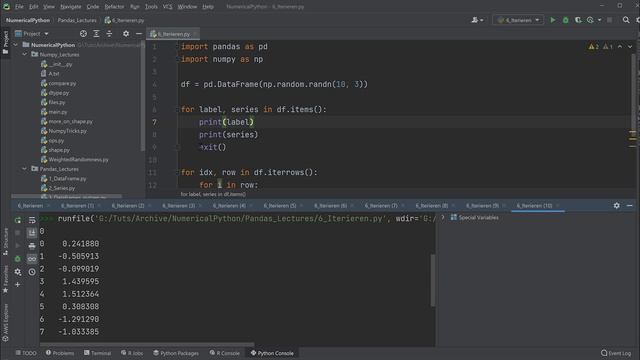Open WeightedRandomness.py in project tree
The height and width of the screenshot is (360, 640).
pos(78,160)
